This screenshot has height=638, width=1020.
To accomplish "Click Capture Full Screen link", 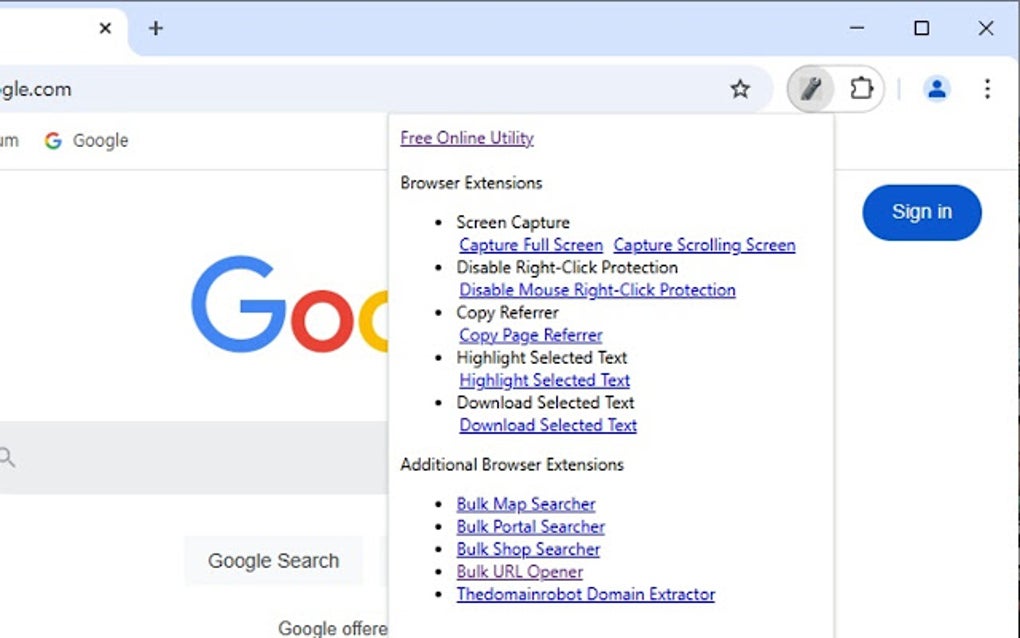I will click(531, 245).
